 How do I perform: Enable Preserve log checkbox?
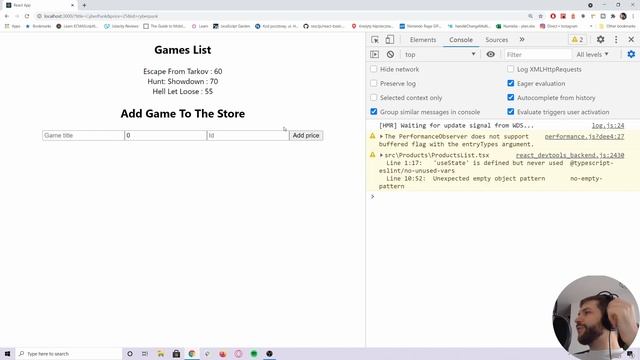coord(373,83)
